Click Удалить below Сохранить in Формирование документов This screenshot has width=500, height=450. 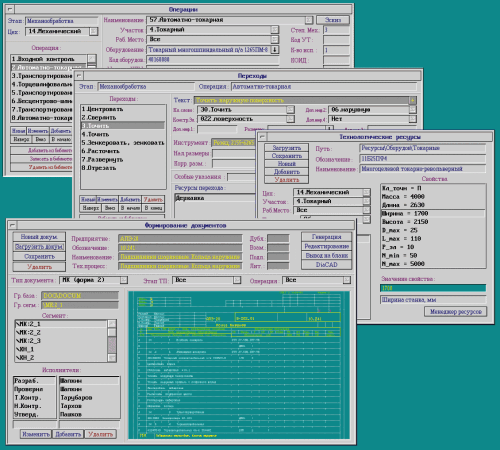point(39,267)
